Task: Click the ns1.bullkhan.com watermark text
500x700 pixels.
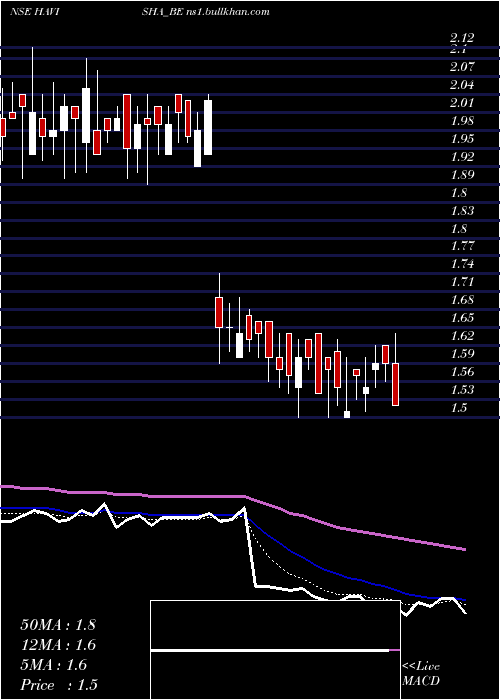Action: (x=227, y=12)
